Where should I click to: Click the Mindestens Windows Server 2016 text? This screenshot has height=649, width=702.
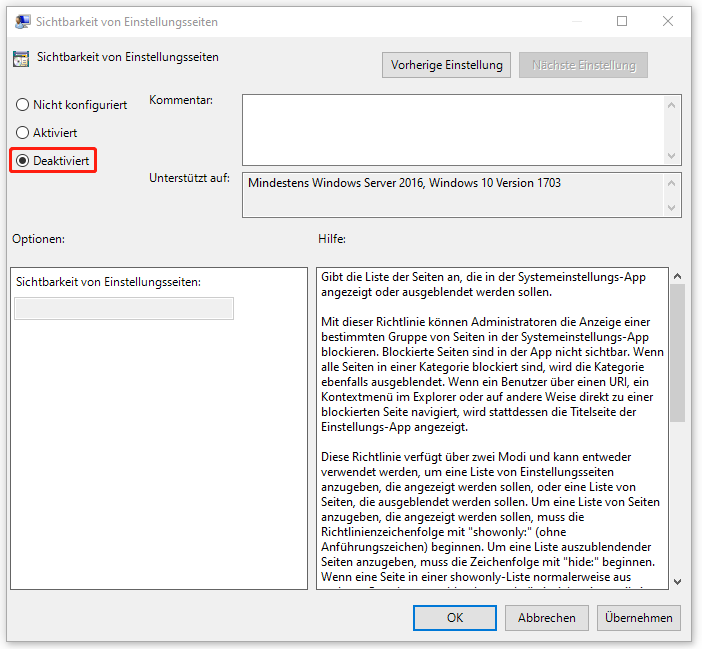click(x=404, y=183)
